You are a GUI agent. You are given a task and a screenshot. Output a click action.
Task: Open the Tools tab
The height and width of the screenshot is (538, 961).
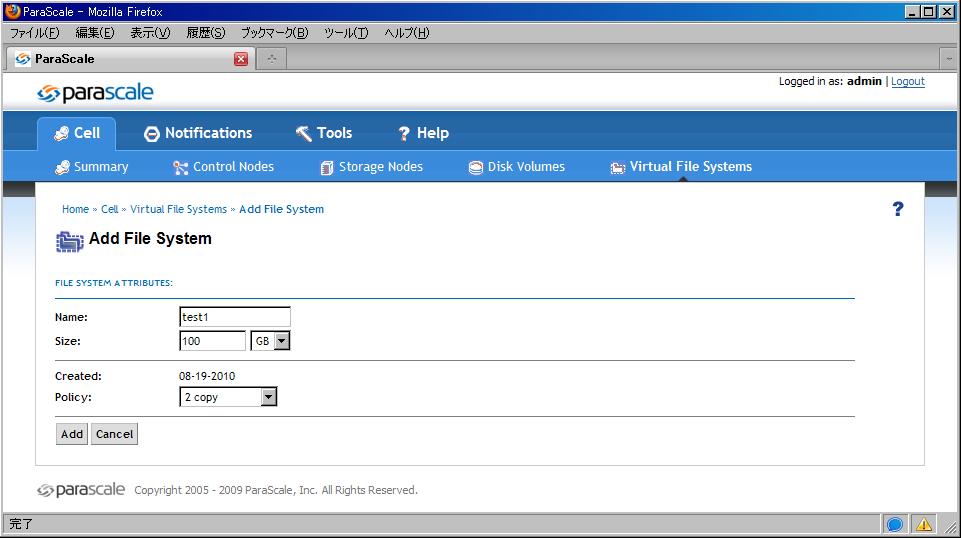point(323,133)
